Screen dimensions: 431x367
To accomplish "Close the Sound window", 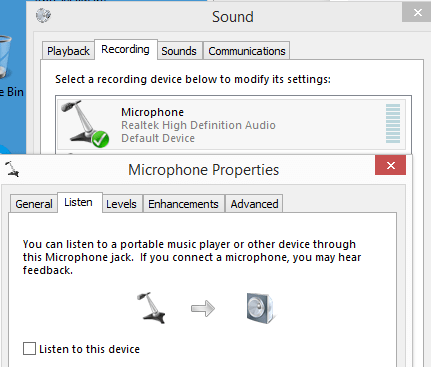I will [416, 13].
